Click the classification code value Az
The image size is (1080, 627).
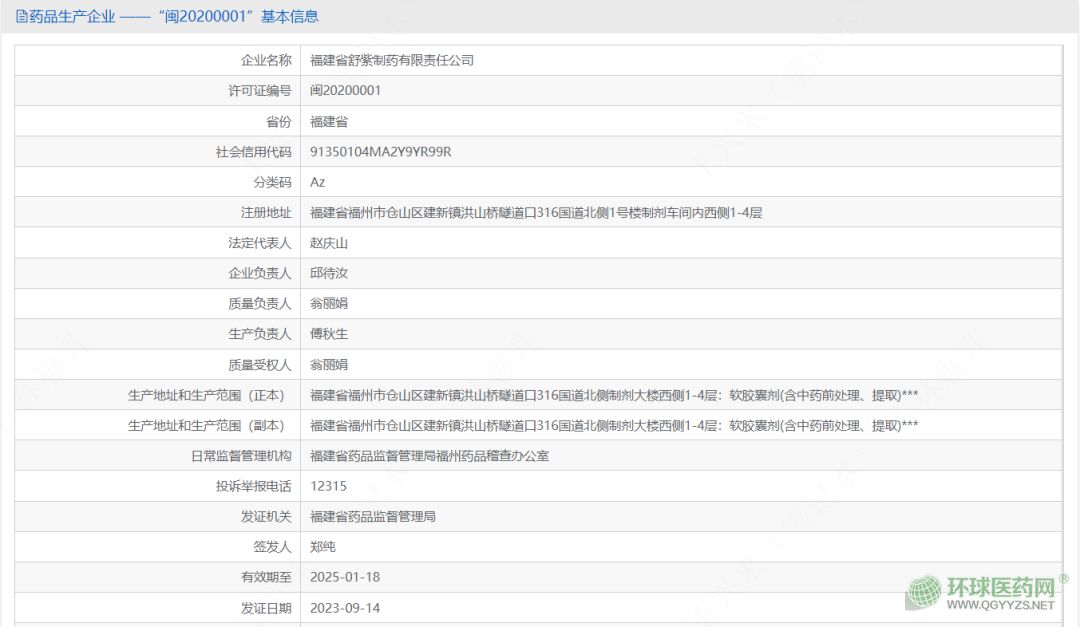click(x=318, y=182)
